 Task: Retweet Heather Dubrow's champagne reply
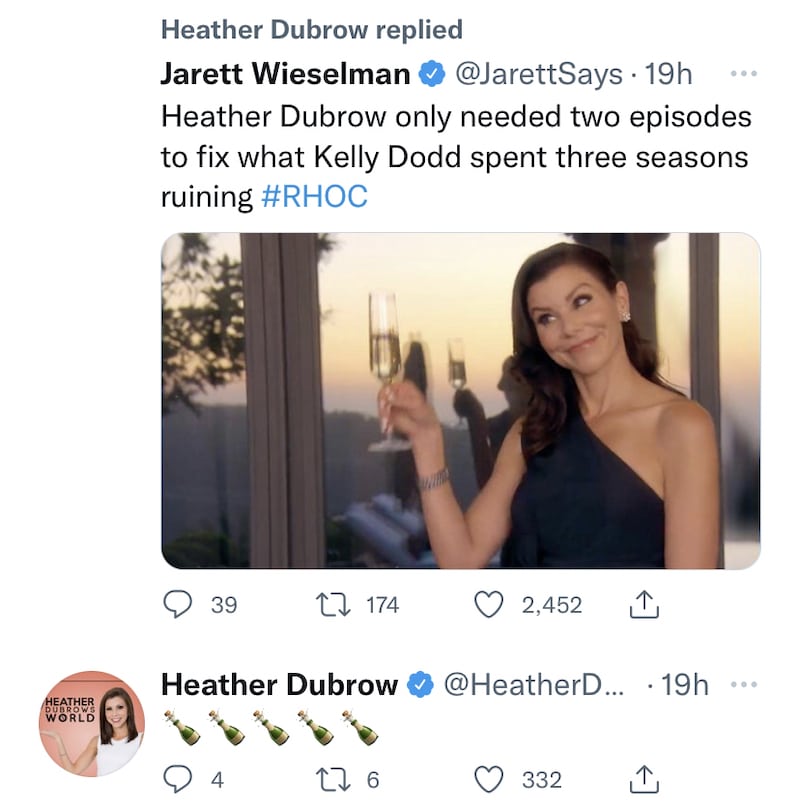[x=328, y=779]
